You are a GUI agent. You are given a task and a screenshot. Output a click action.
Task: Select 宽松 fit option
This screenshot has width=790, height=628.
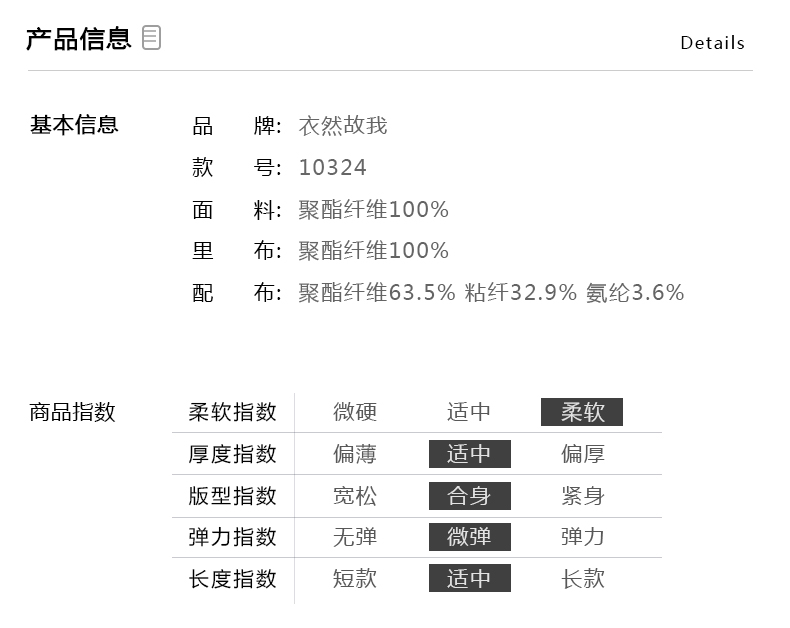click(355, 496)
